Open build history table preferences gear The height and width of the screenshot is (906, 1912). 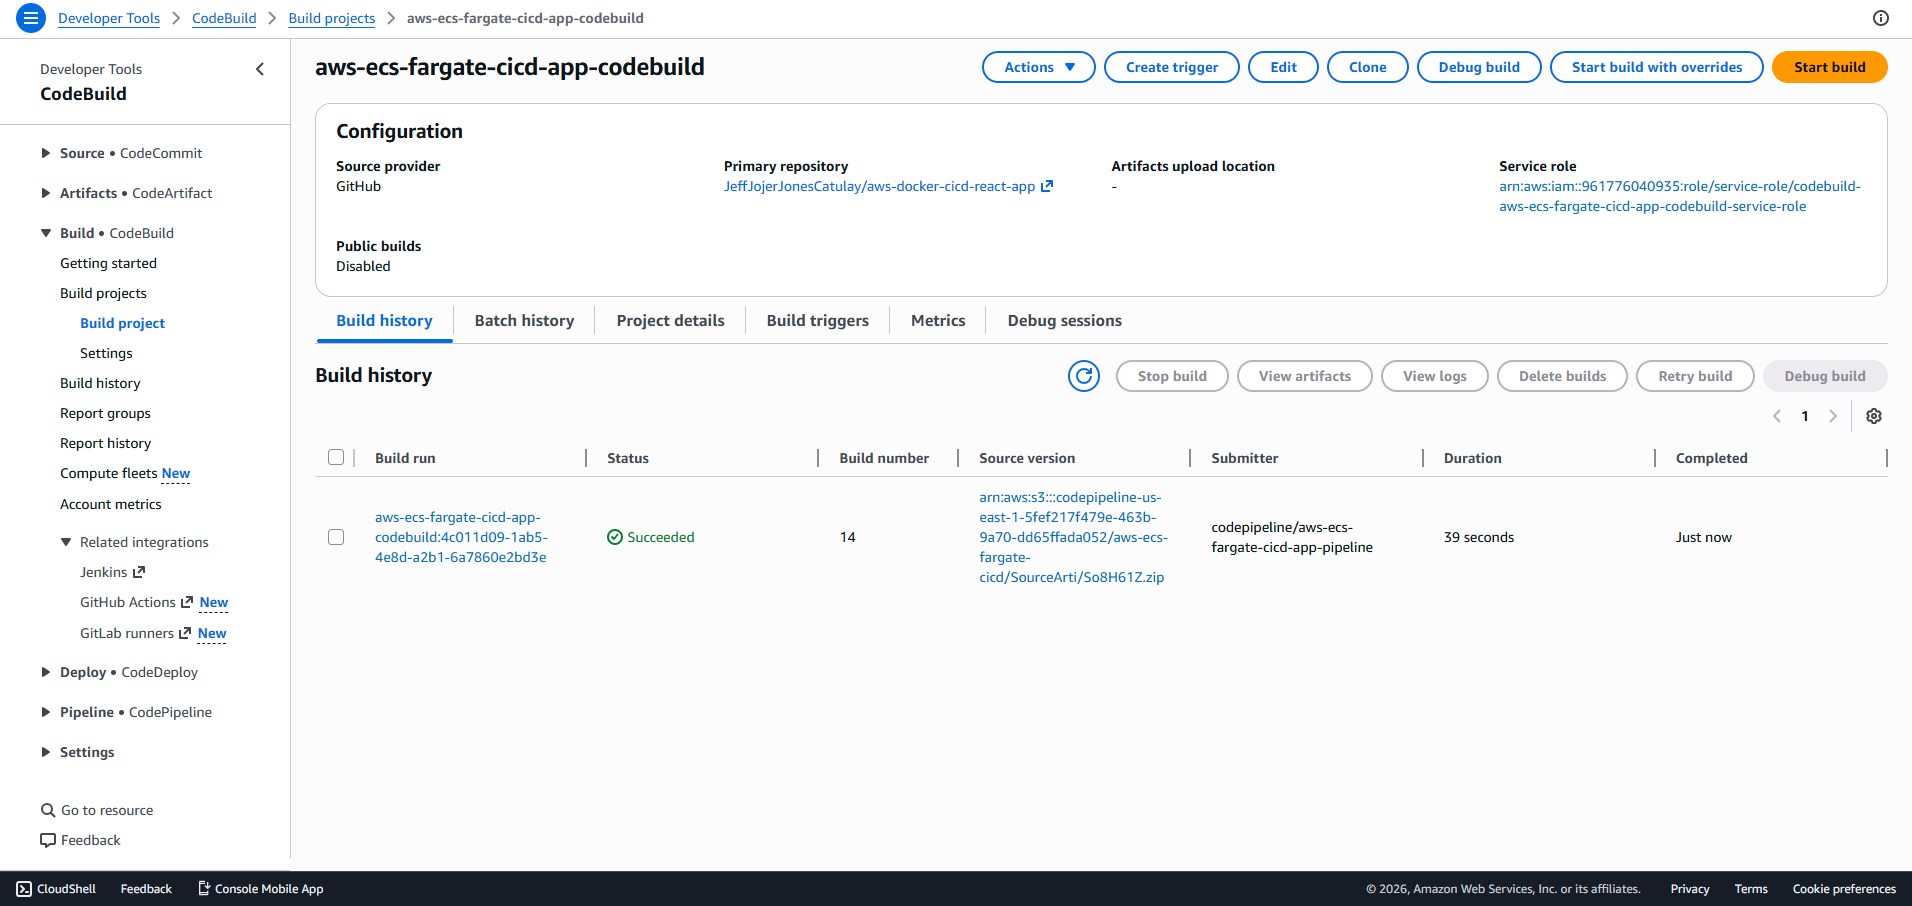pyautogui.click(x=1874, y=416)
